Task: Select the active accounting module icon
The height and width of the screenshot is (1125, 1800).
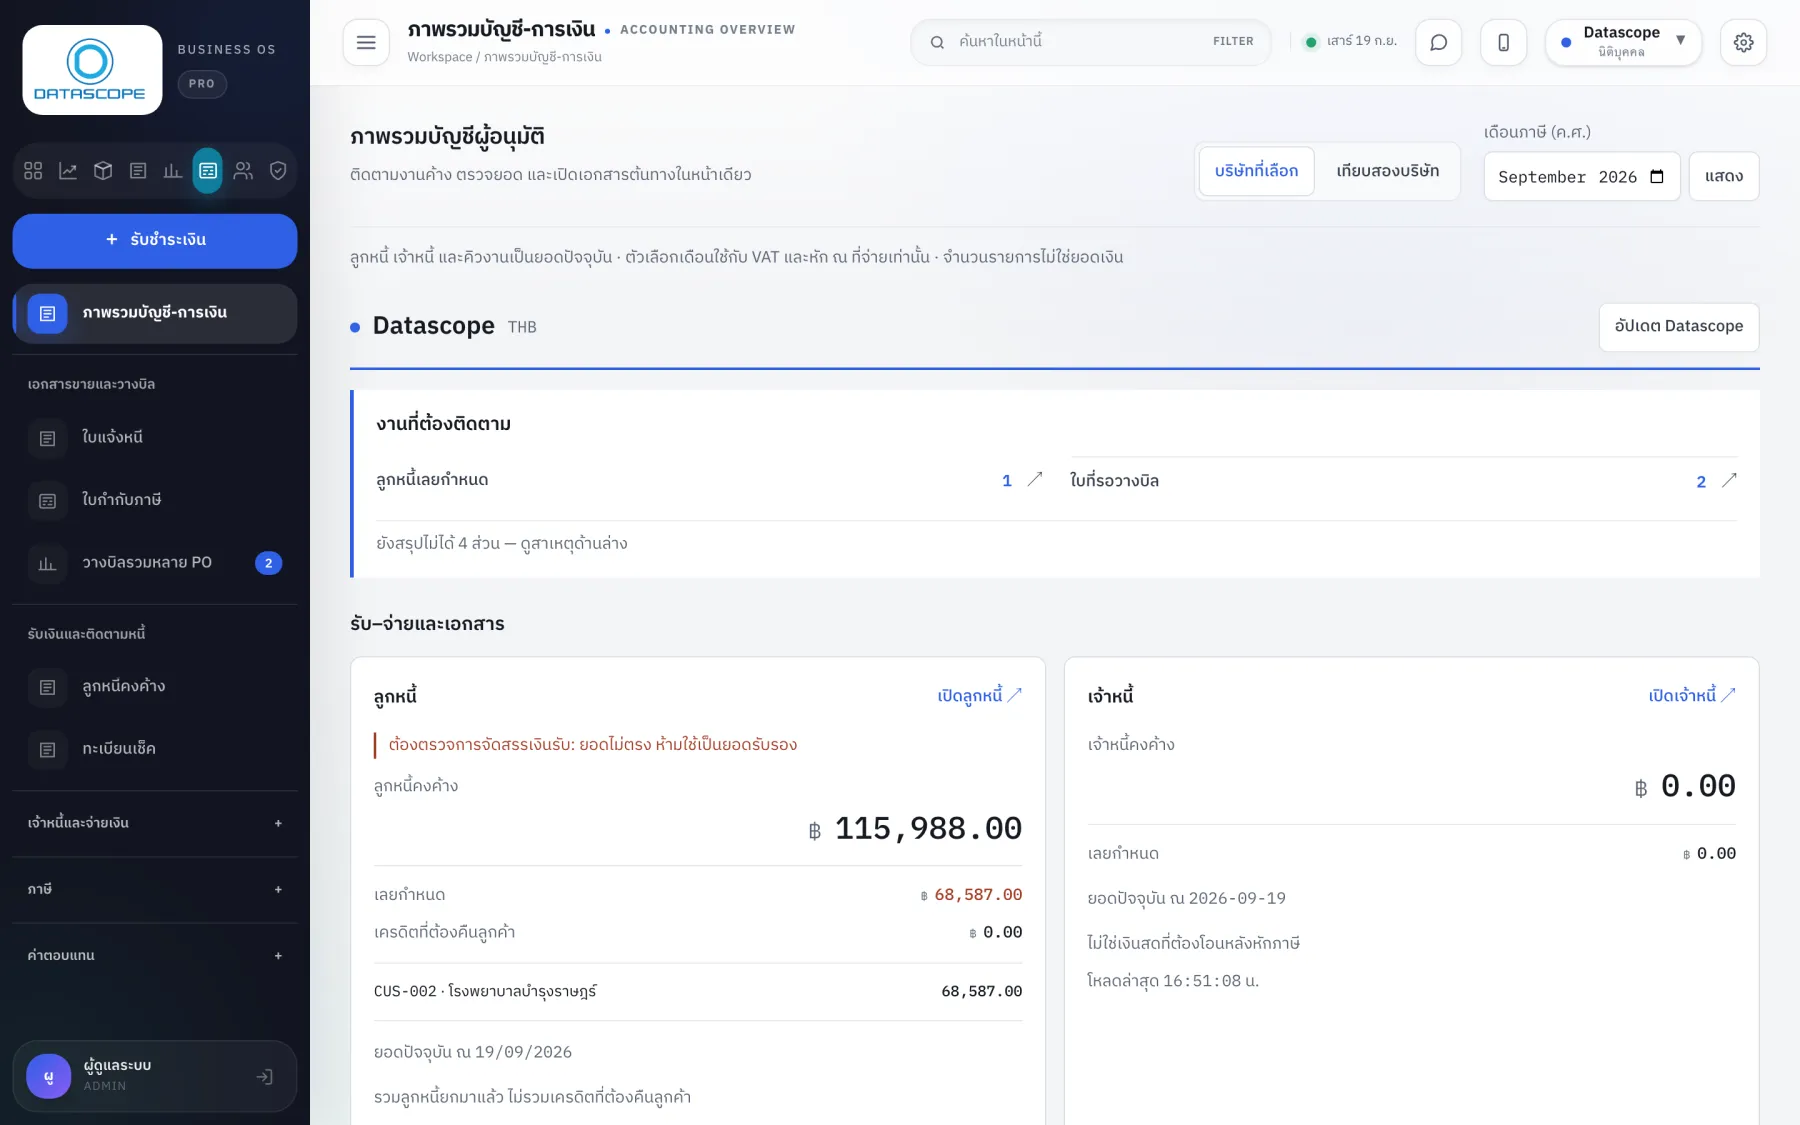Action: pyautogui.click(x=208, y=171)
